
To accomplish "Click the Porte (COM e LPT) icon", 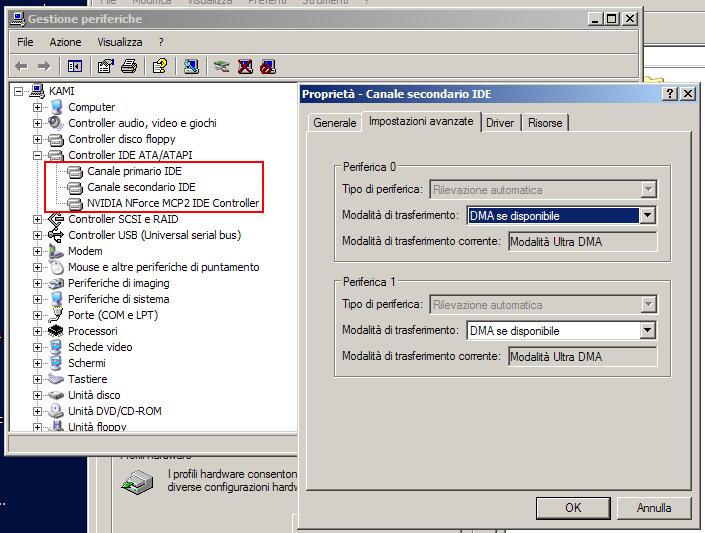I will click(x=56, y=315).
